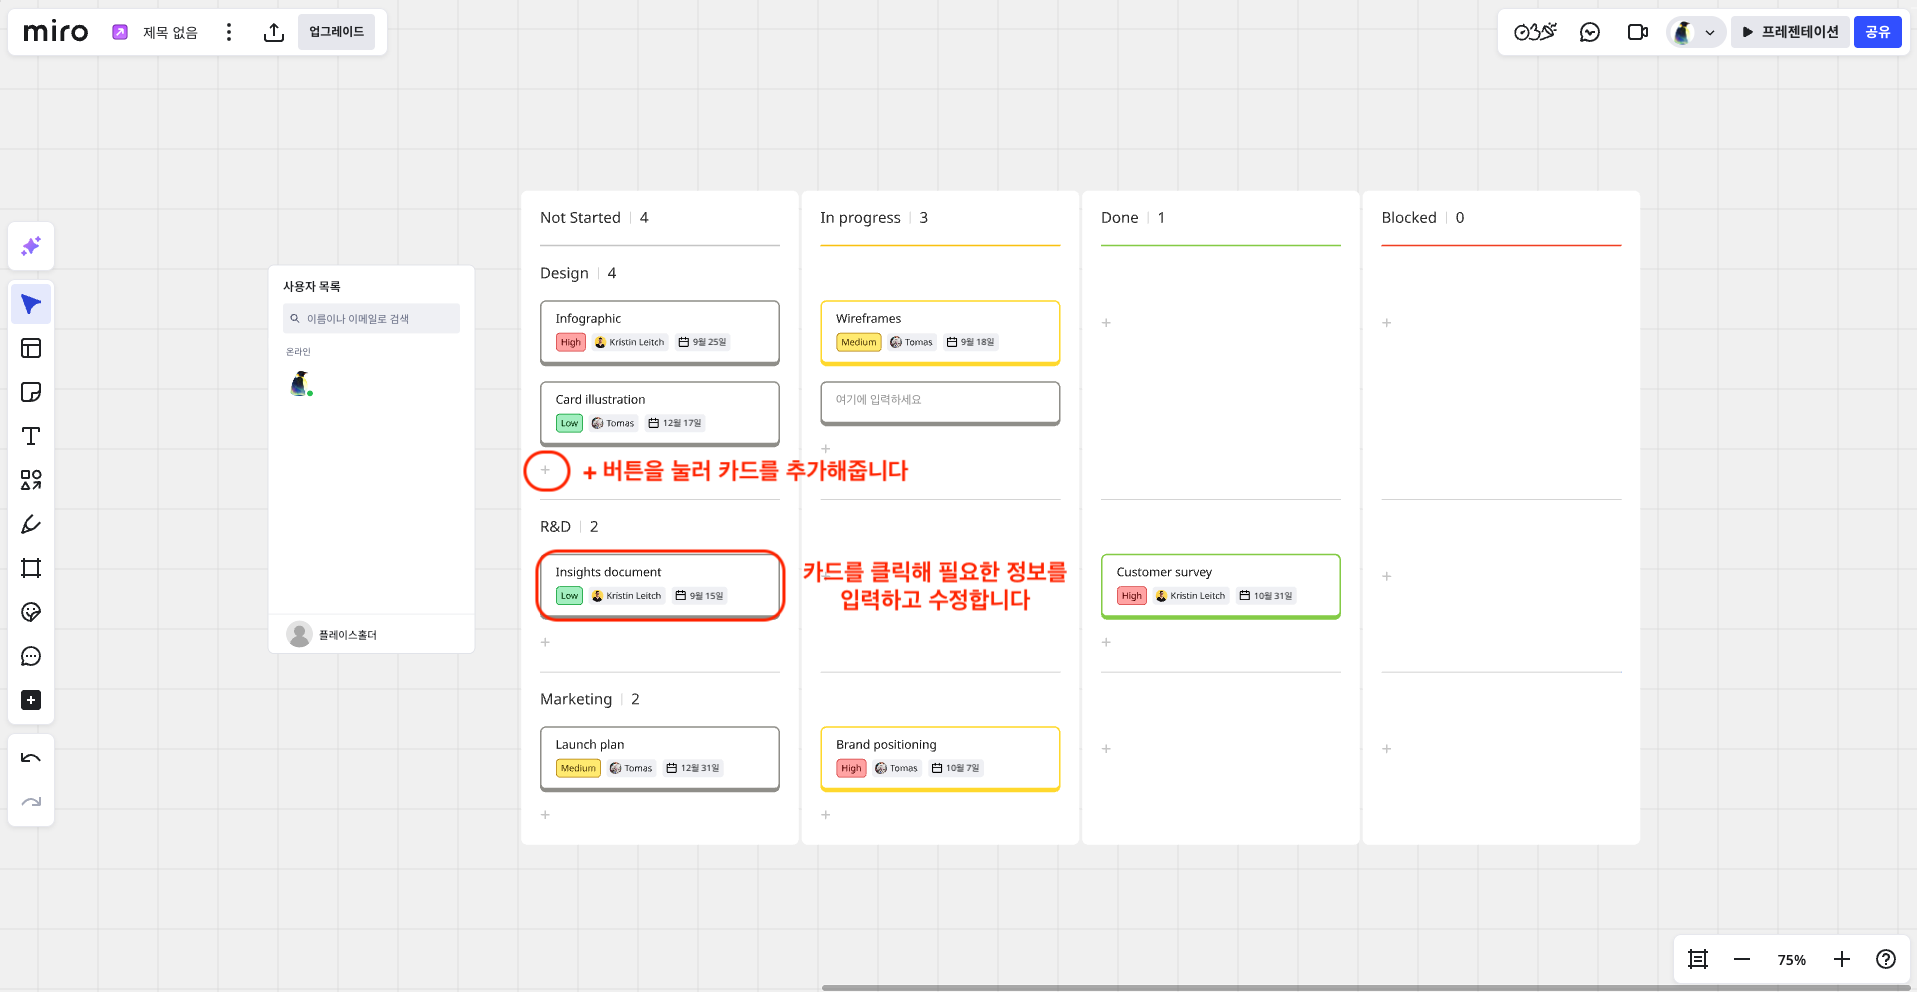1917x992 pixels.
Task: Open the board options three-dot menu
Action: pyautogui.click(x=229, y=31)
